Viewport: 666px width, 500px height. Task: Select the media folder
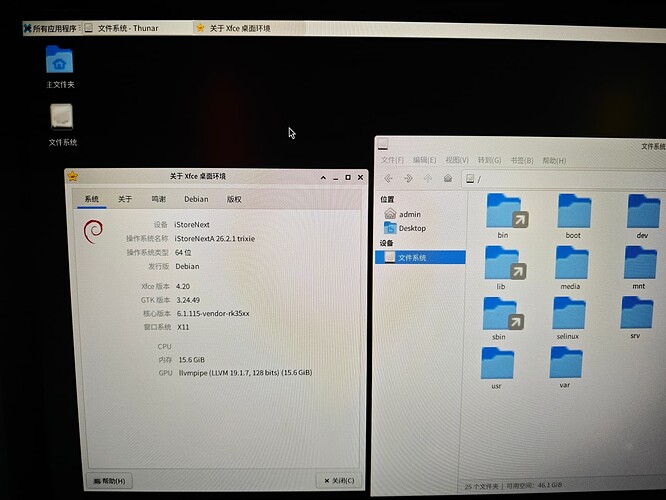point(571,268)
